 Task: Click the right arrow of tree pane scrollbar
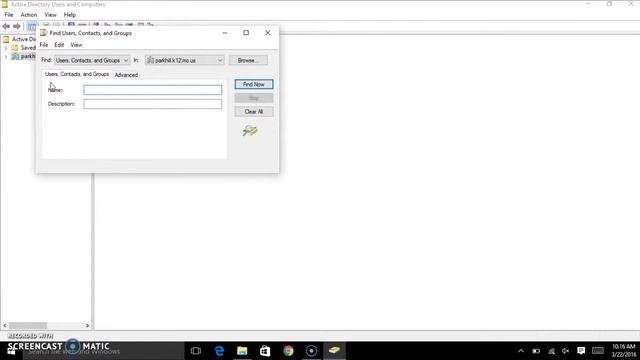click(87, 326)
